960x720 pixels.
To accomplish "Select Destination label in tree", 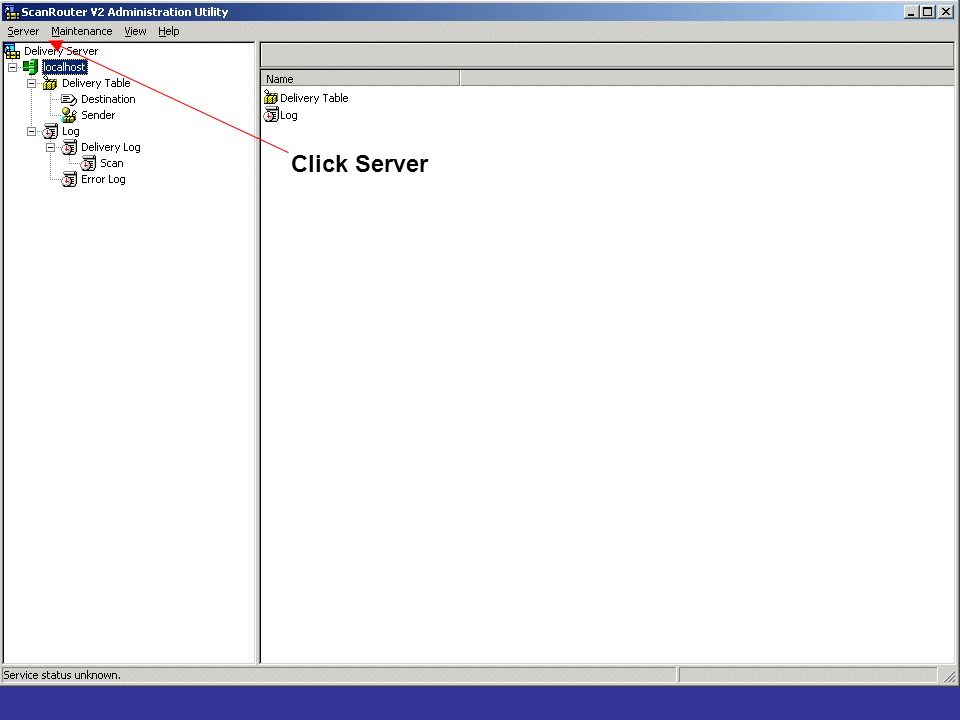I will click(x=108, y=99).
